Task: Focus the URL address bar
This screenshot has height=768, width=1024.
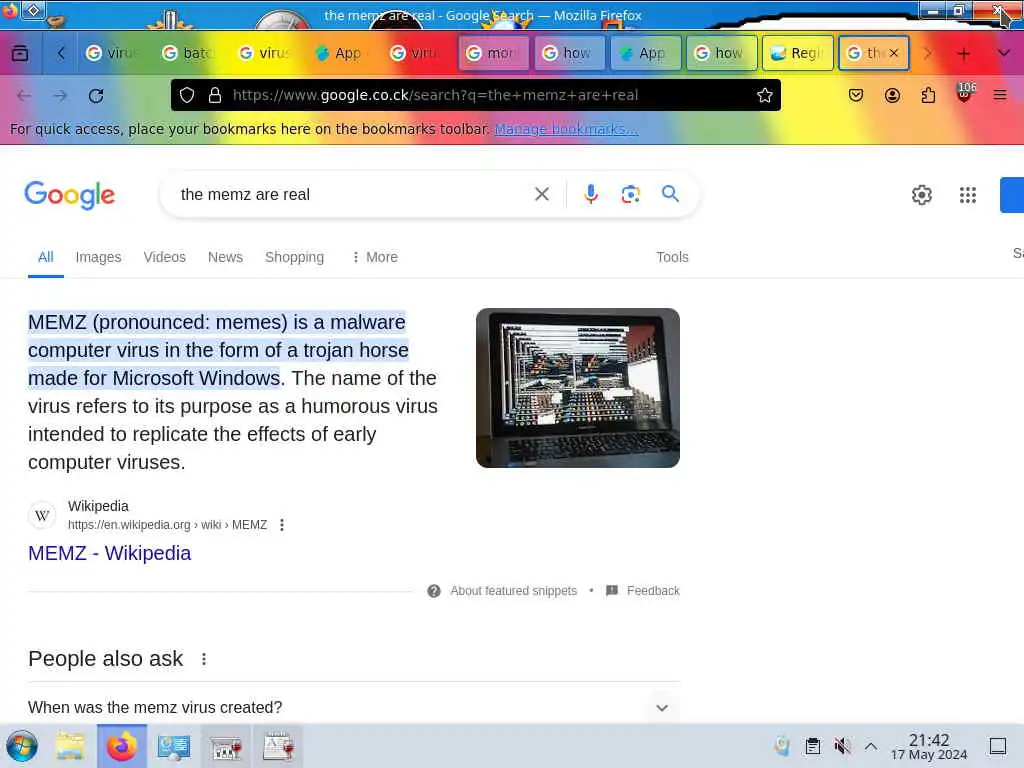Action: pos(475,95)
